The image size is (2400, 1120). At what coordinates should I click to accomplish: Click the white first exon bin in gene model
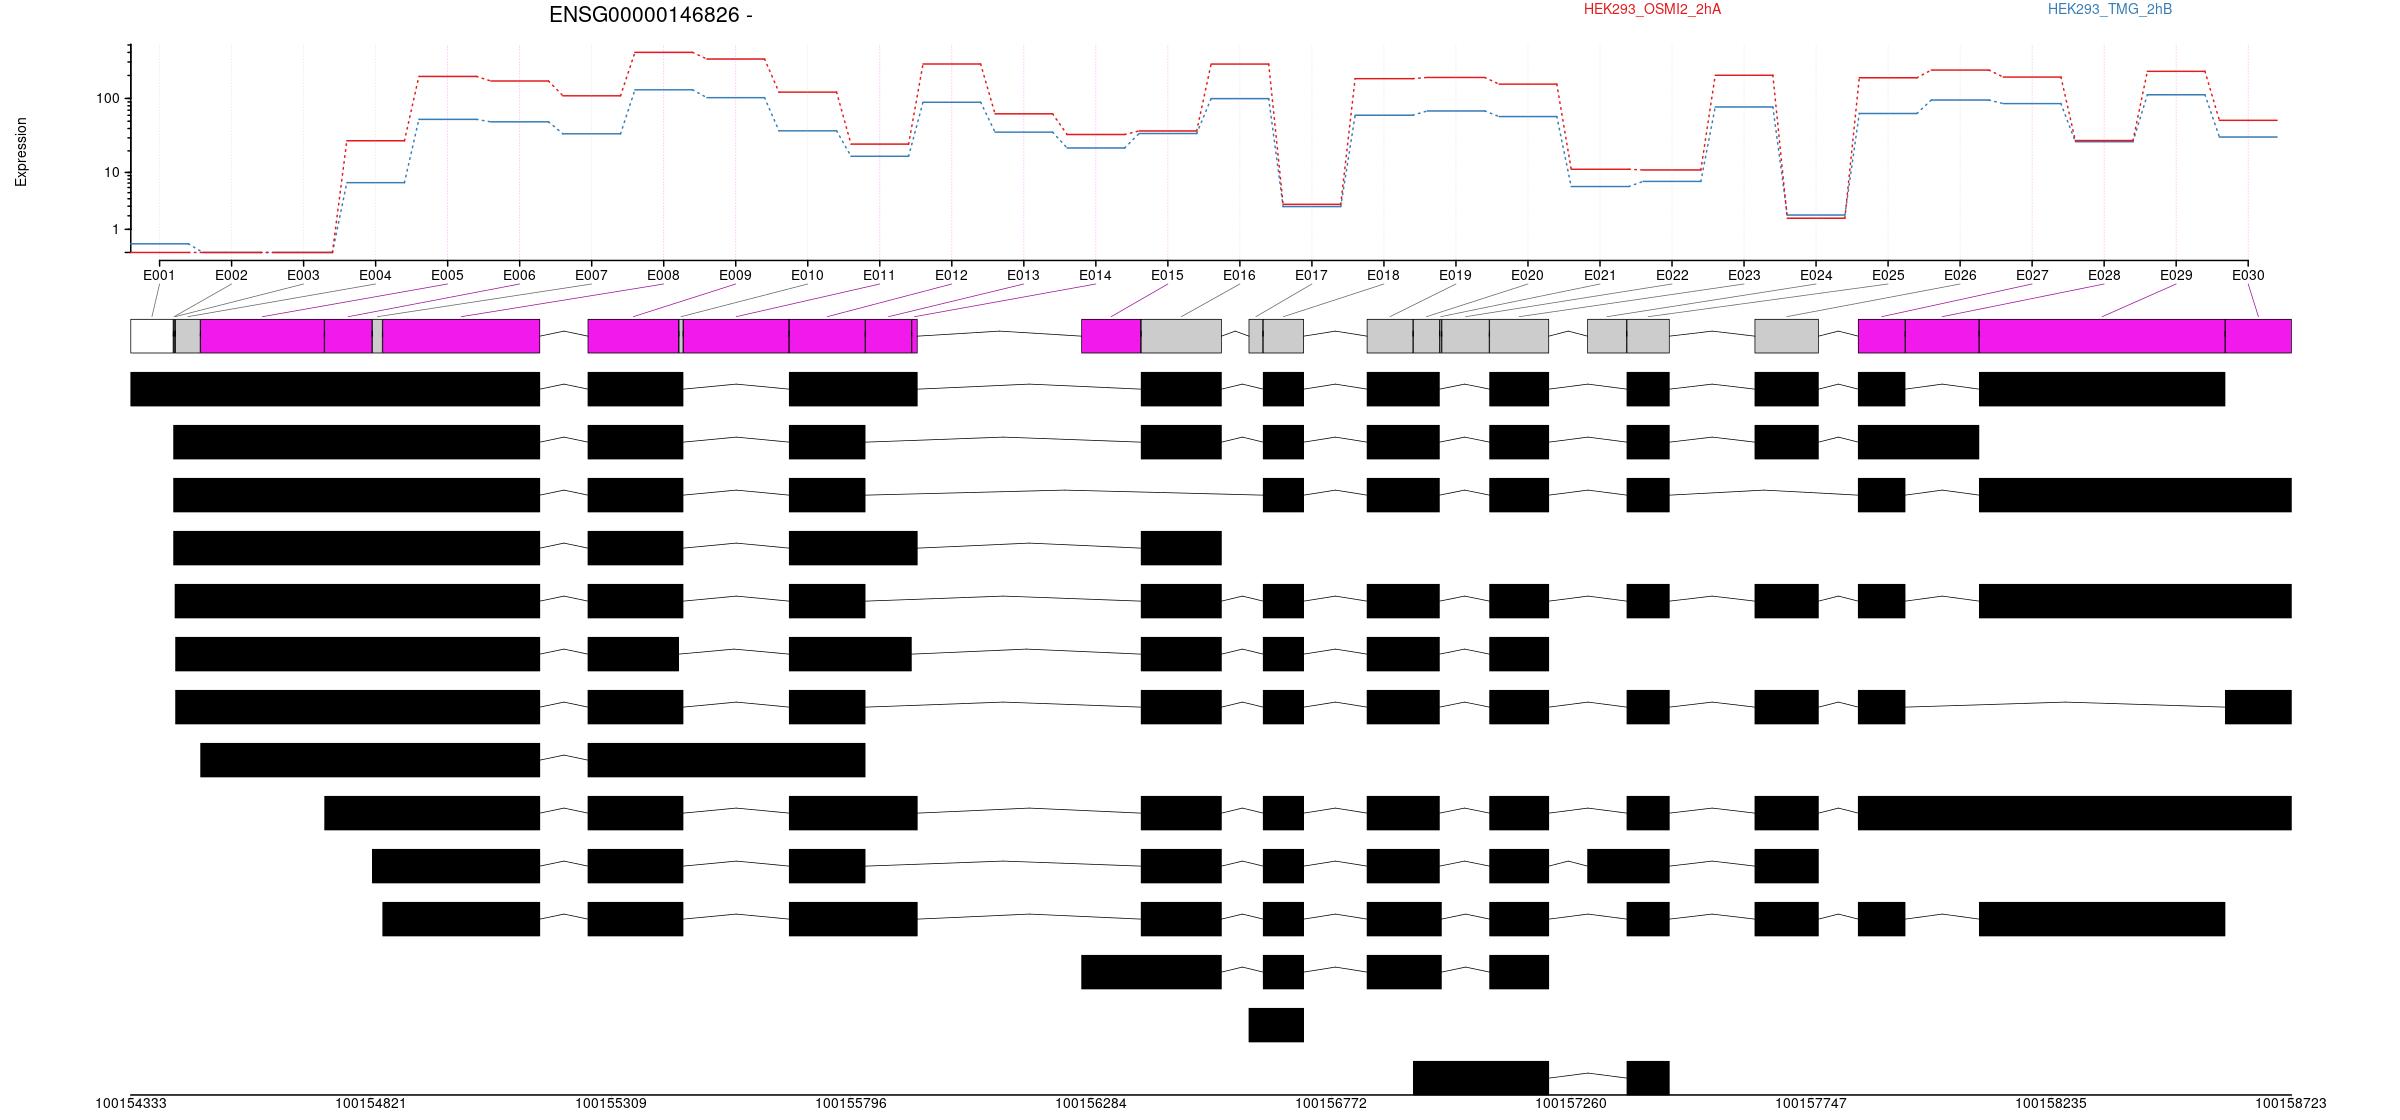pos(152,336)
